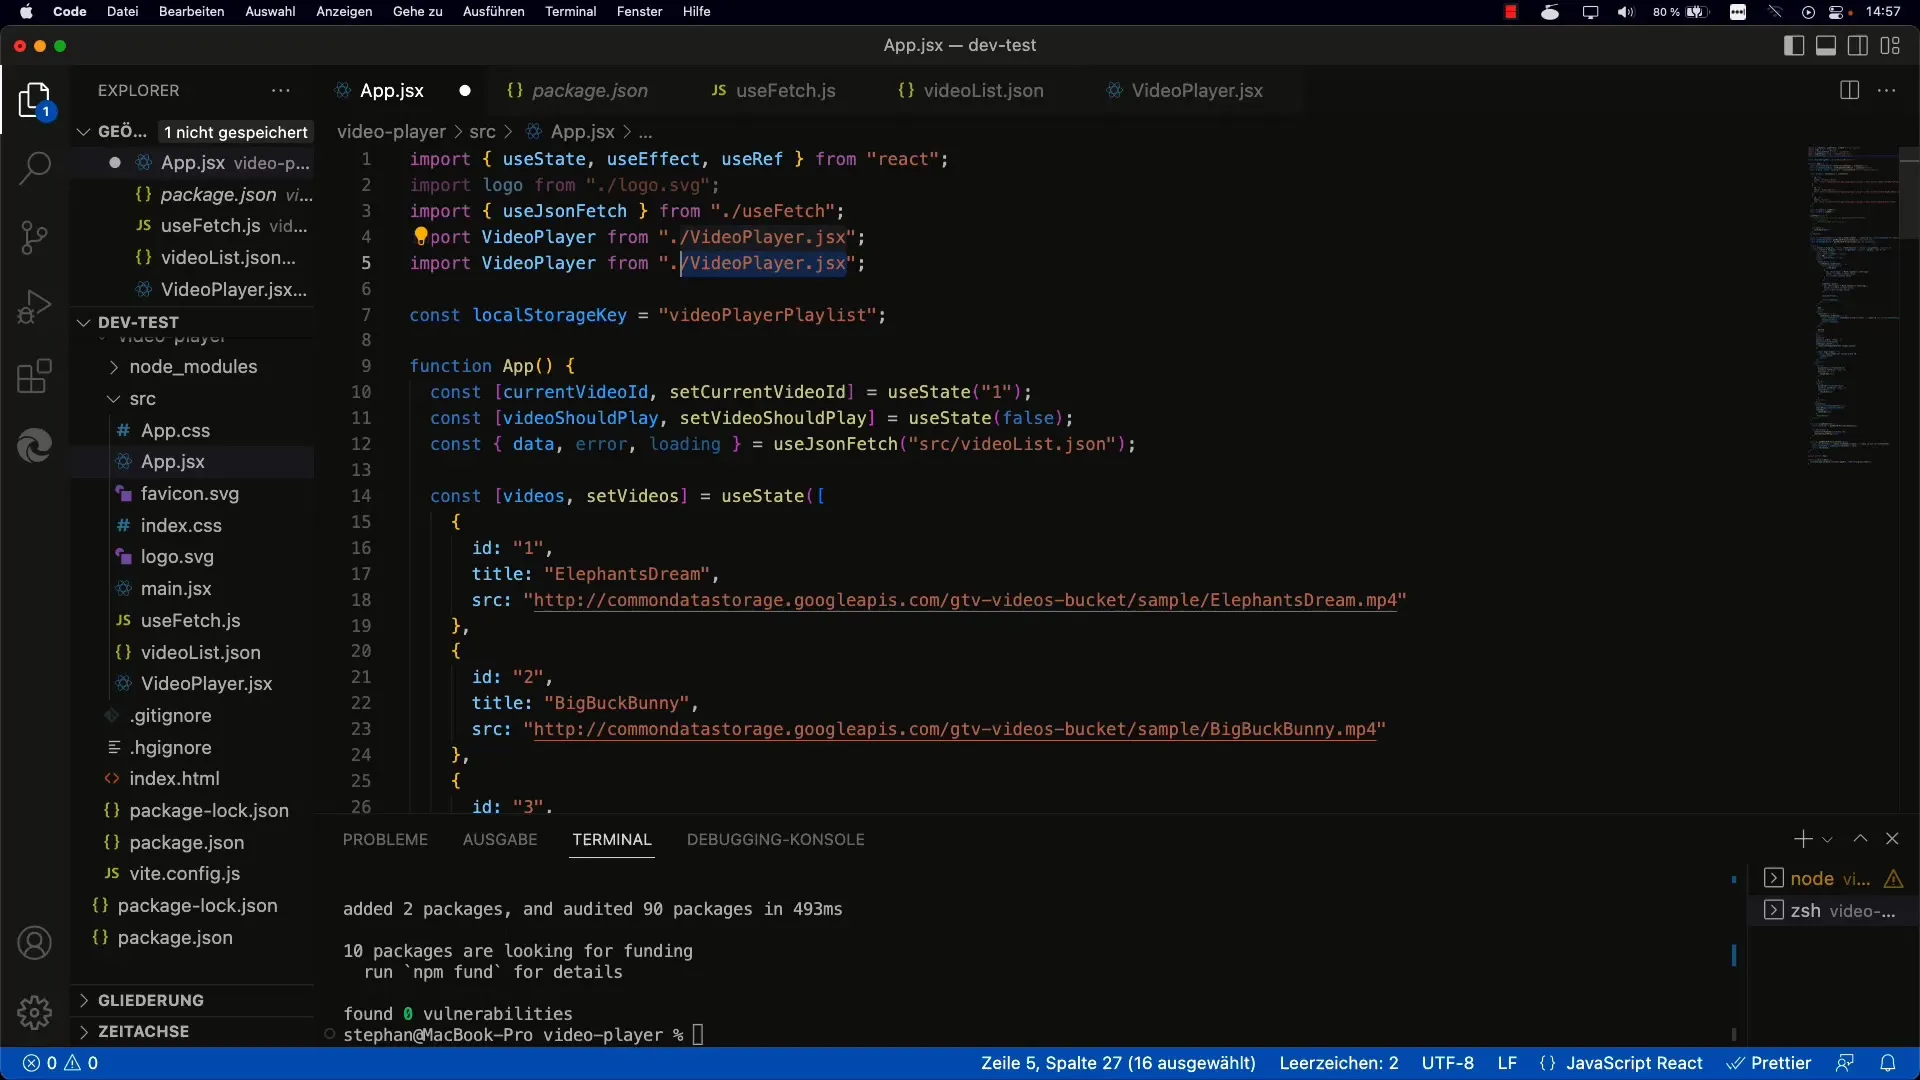Image resolution: width=1920 pixels, height=1080 pixels.
Task: Click Zeile 5, Spalte 27 cursor position
Action: [1118, 1063]
